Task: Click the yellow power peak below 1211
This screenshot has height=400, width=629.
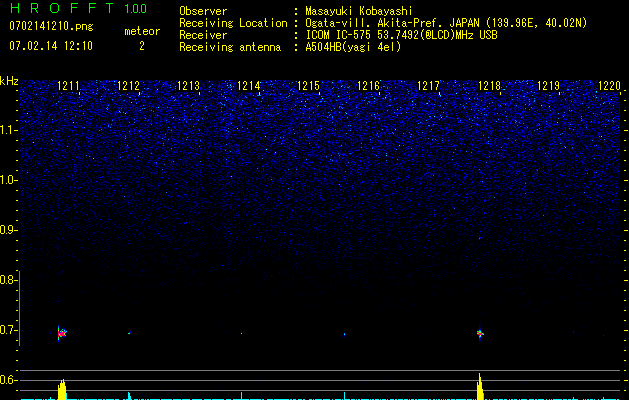Action: [x=62, y=389]
